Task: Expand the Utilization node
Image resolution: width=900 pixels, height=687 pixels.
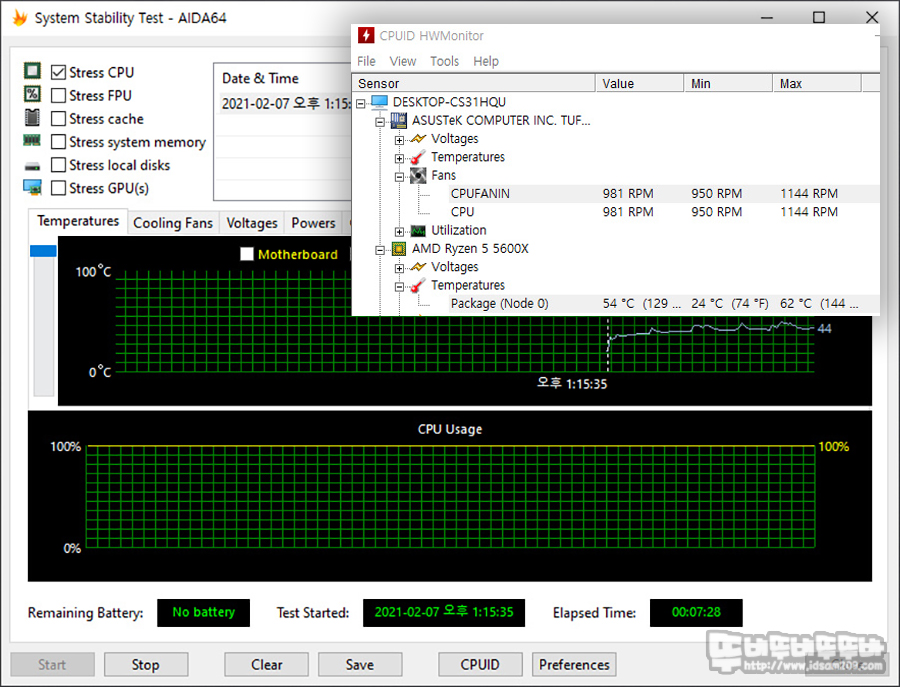Action: [399, 232]
